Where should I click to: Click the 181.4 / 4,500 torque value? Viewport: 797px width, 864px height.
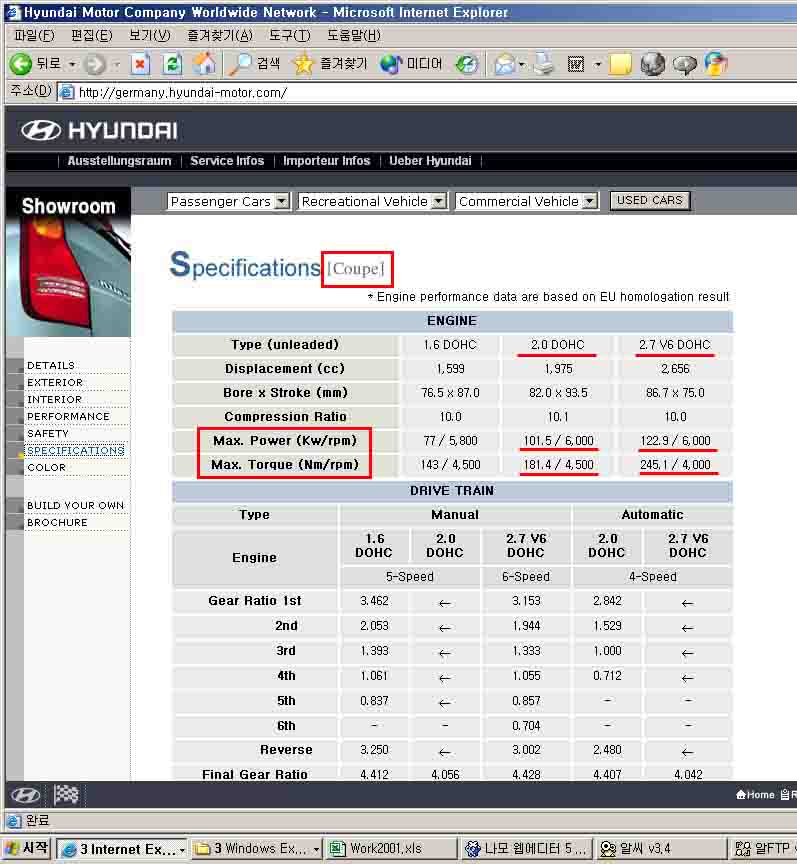pyautogui.click(x=558, y=465)
